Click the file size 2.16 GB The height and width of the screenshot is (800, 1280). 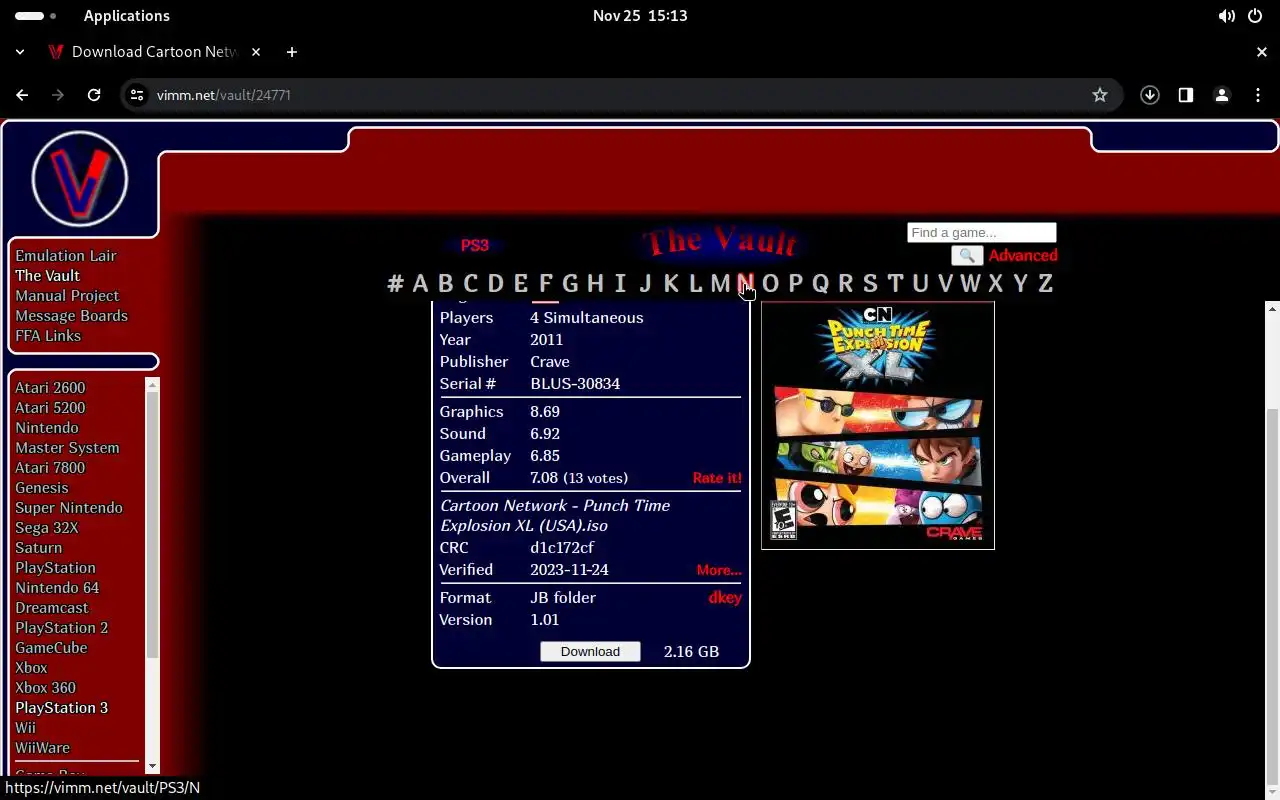(x=691, y=652)
